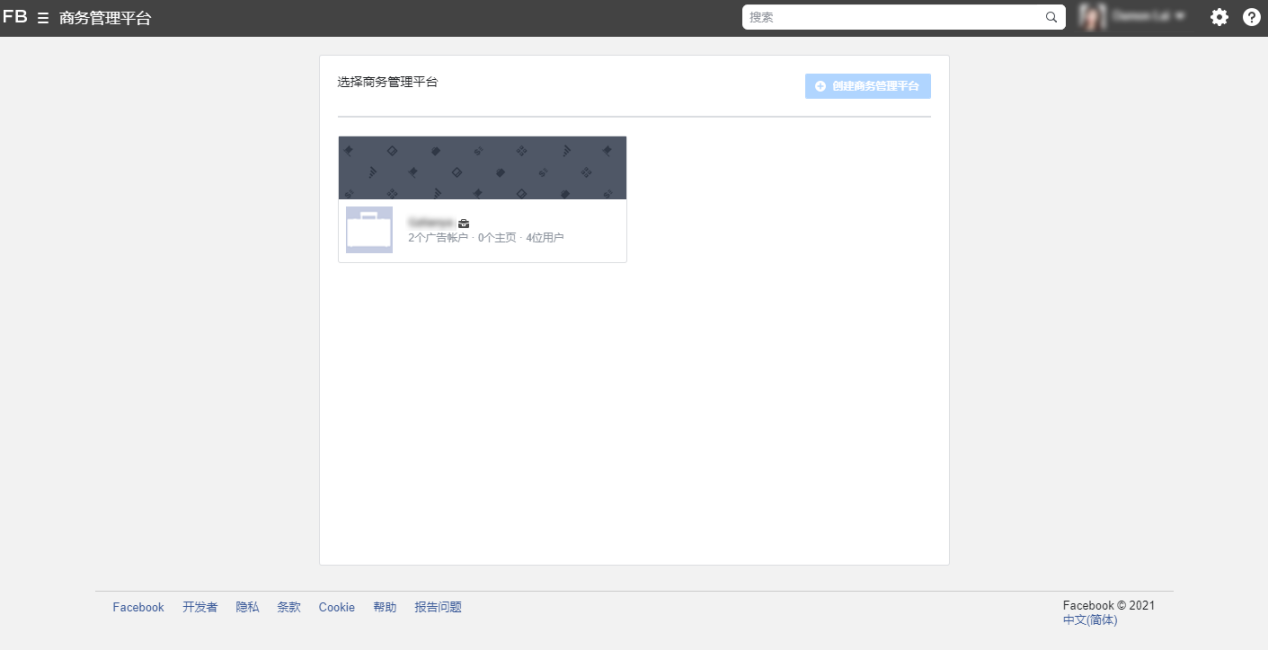Open the business card patterned banner
Image resolution: width=1268 pixels, height=650 pixels.
coord(482,168)
